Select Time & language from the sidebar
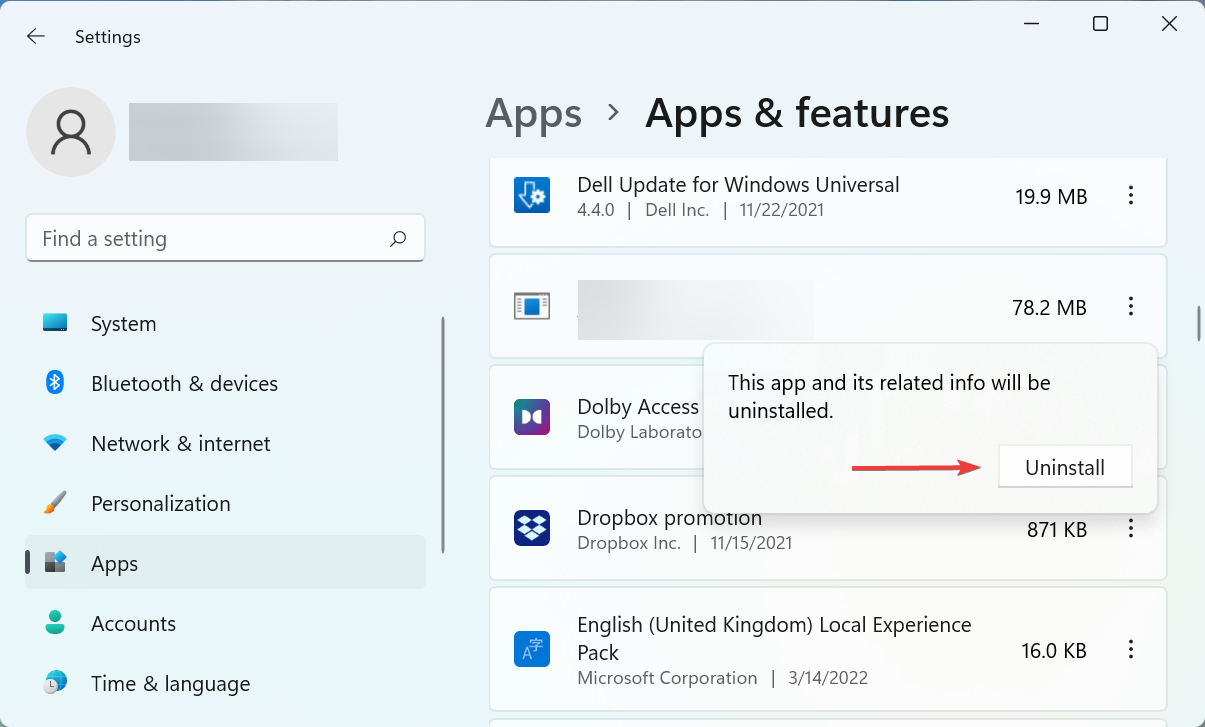 coord(170,683)
